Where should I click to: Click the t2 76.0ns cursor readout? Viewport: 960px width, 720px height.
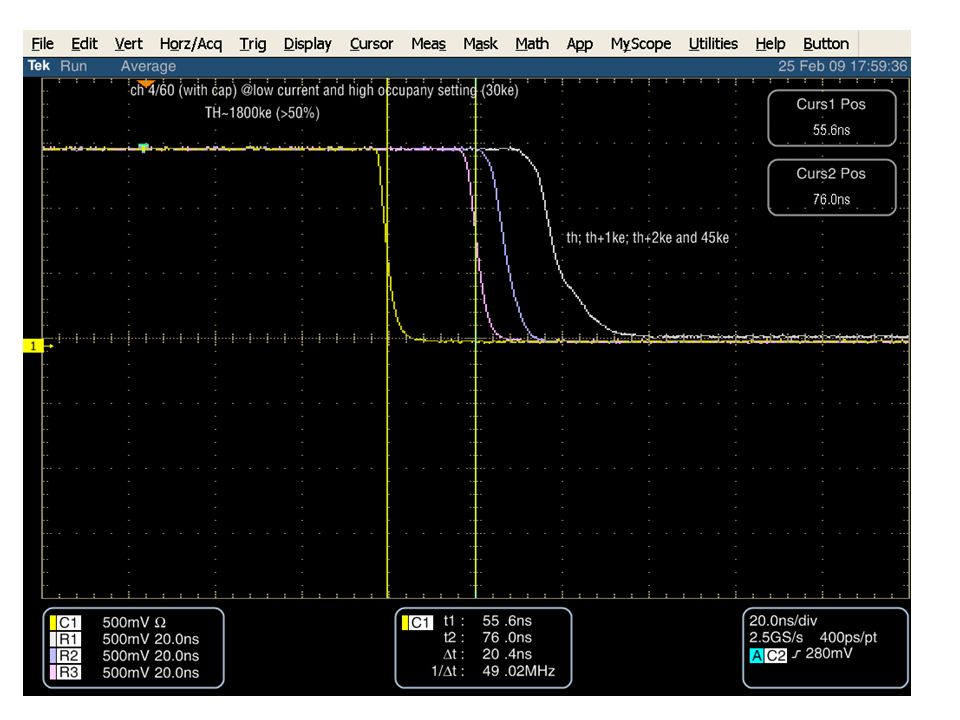pyautogui.click(x=487, y=637)
